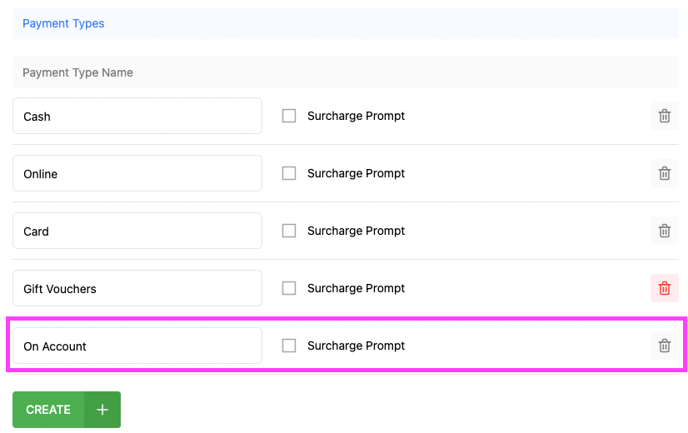Open the Payment Types heading
This screenshot has width=688, height=433.
63,23
